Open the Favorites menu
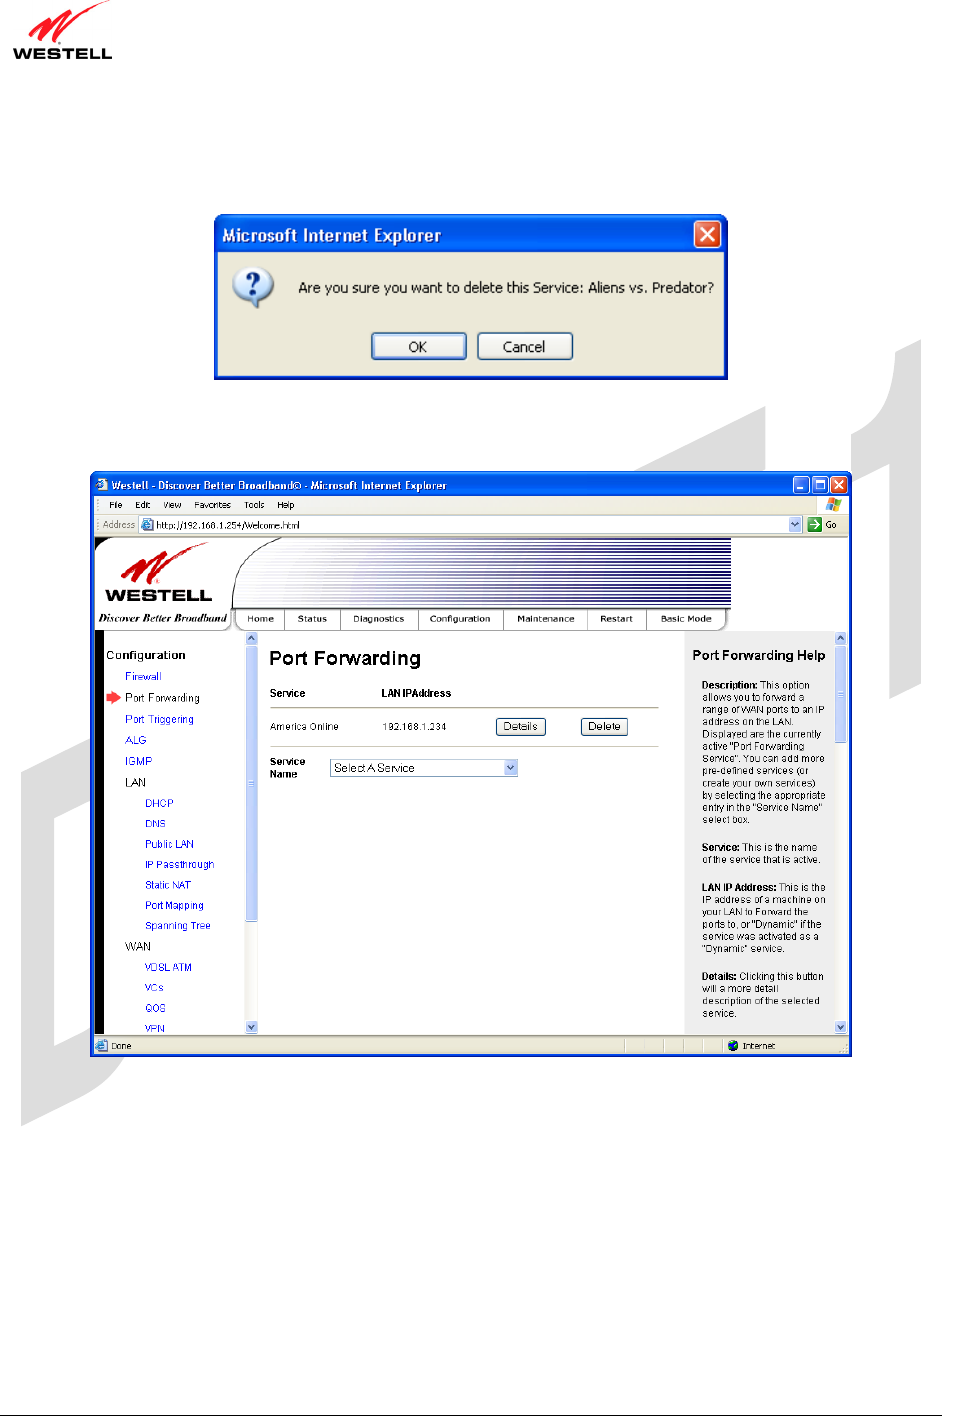This screenshot has width=957, height=1416. (212, 505)
